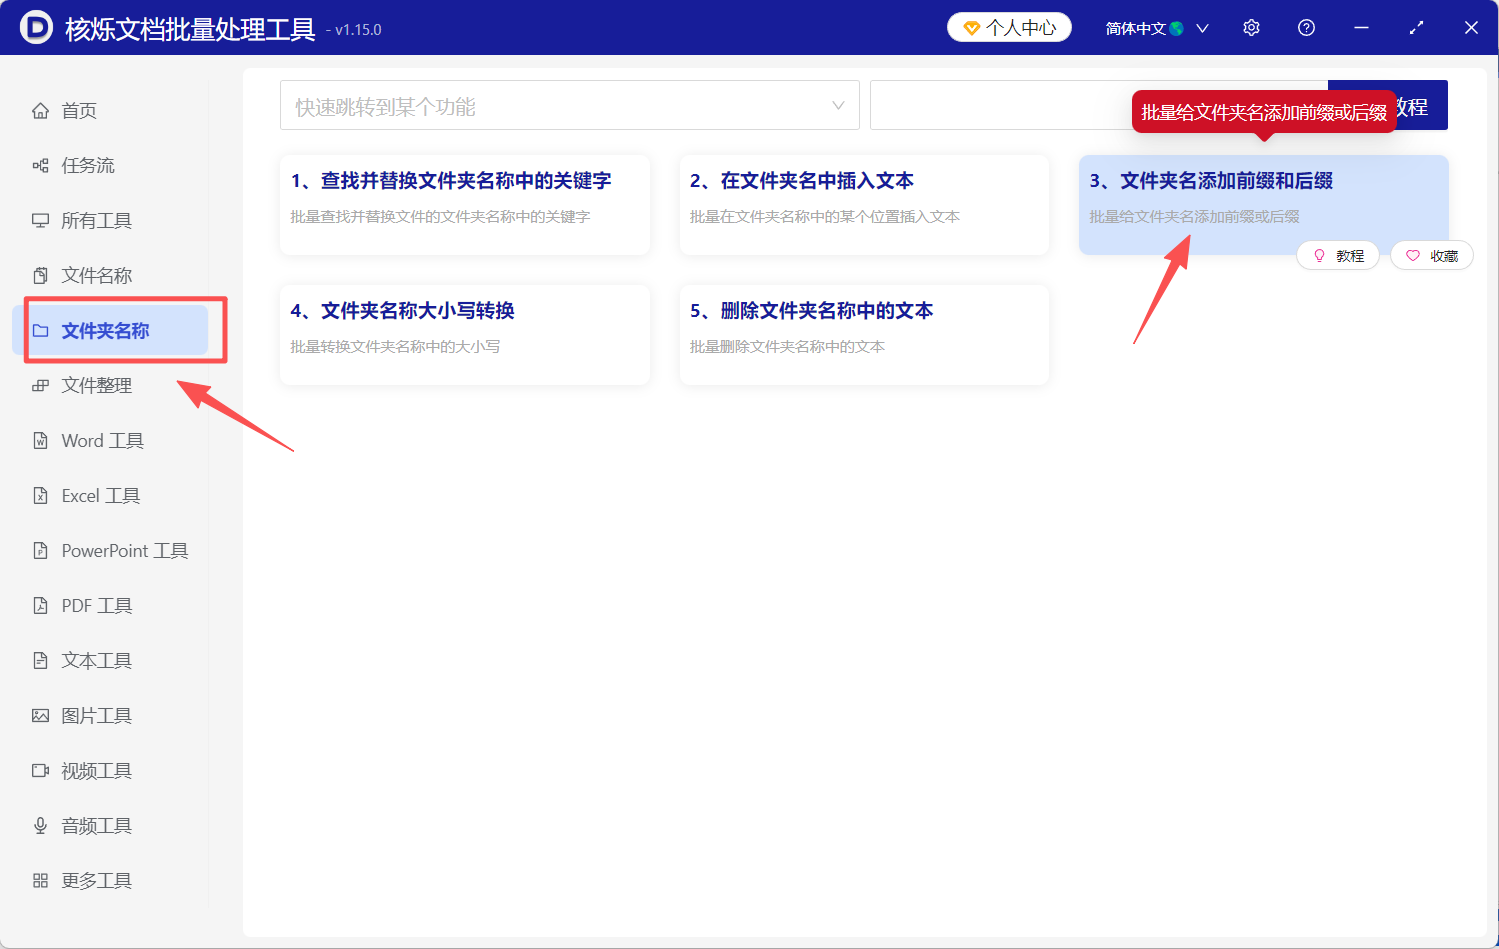This screenshot has width=1499, height=949.
Task: Expand the 简体中文 language dropdown
Action: click(x=1157, y=28)
